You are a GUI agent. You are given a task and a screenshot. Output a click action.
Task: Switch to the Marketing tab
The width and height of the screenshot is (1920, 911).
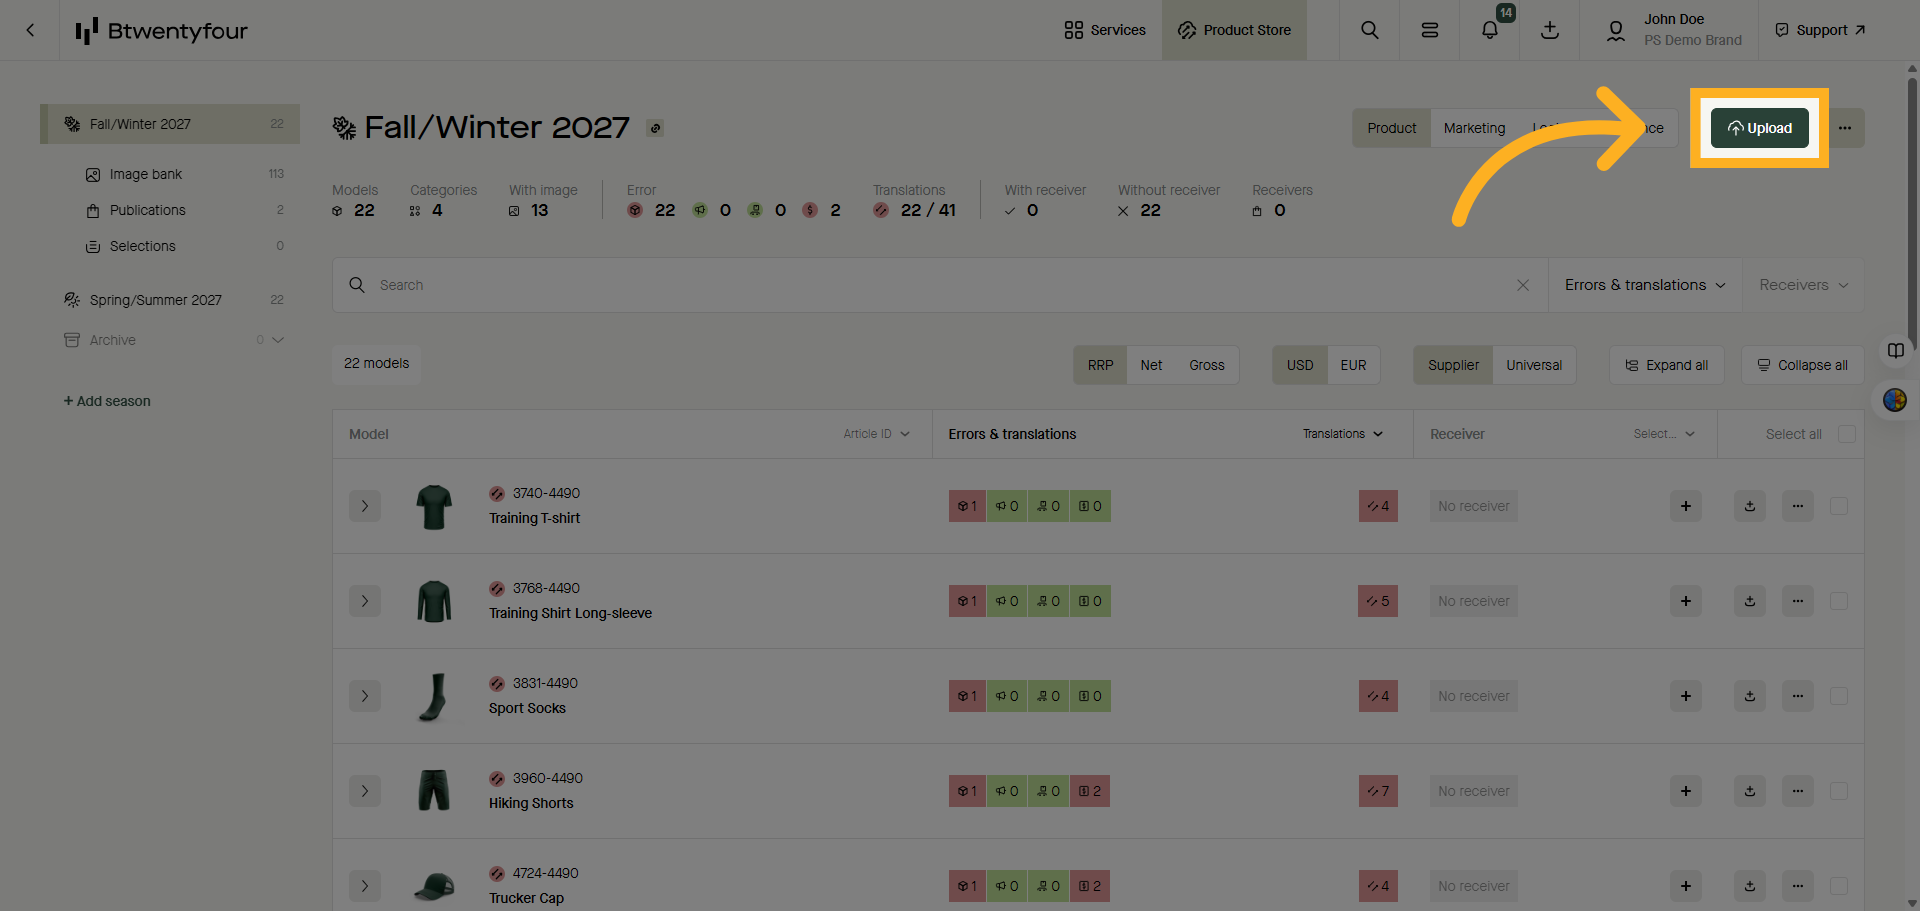1474,128
